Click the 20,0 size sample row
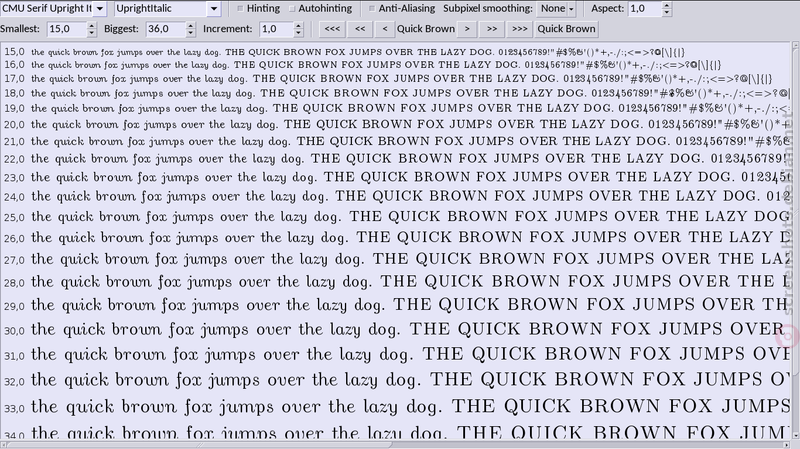 click(395, 124)
